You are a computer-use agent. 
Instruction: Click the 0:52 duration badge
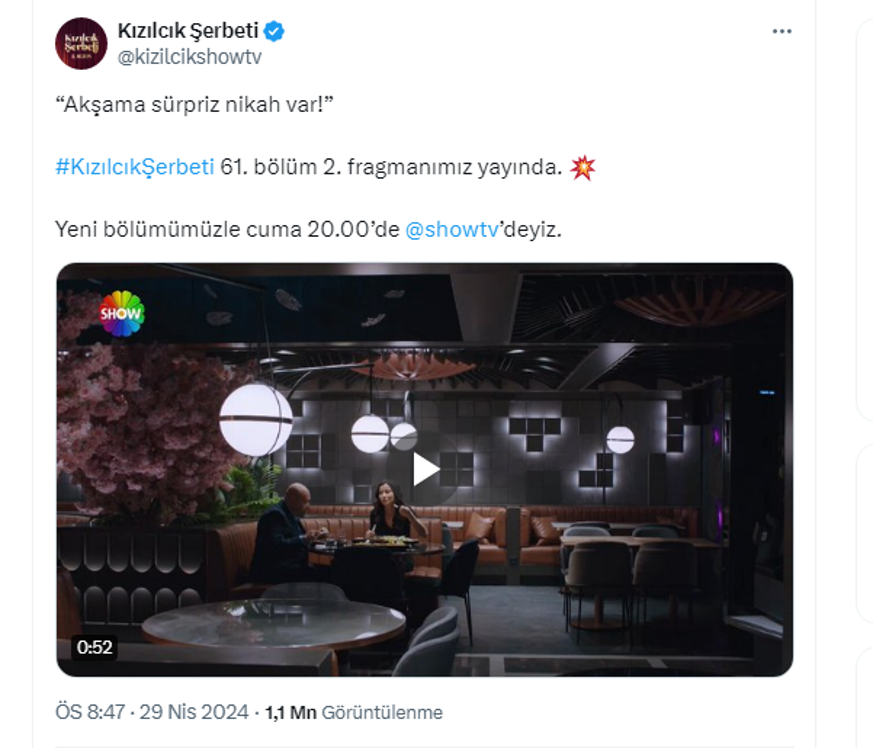point(94,647)
